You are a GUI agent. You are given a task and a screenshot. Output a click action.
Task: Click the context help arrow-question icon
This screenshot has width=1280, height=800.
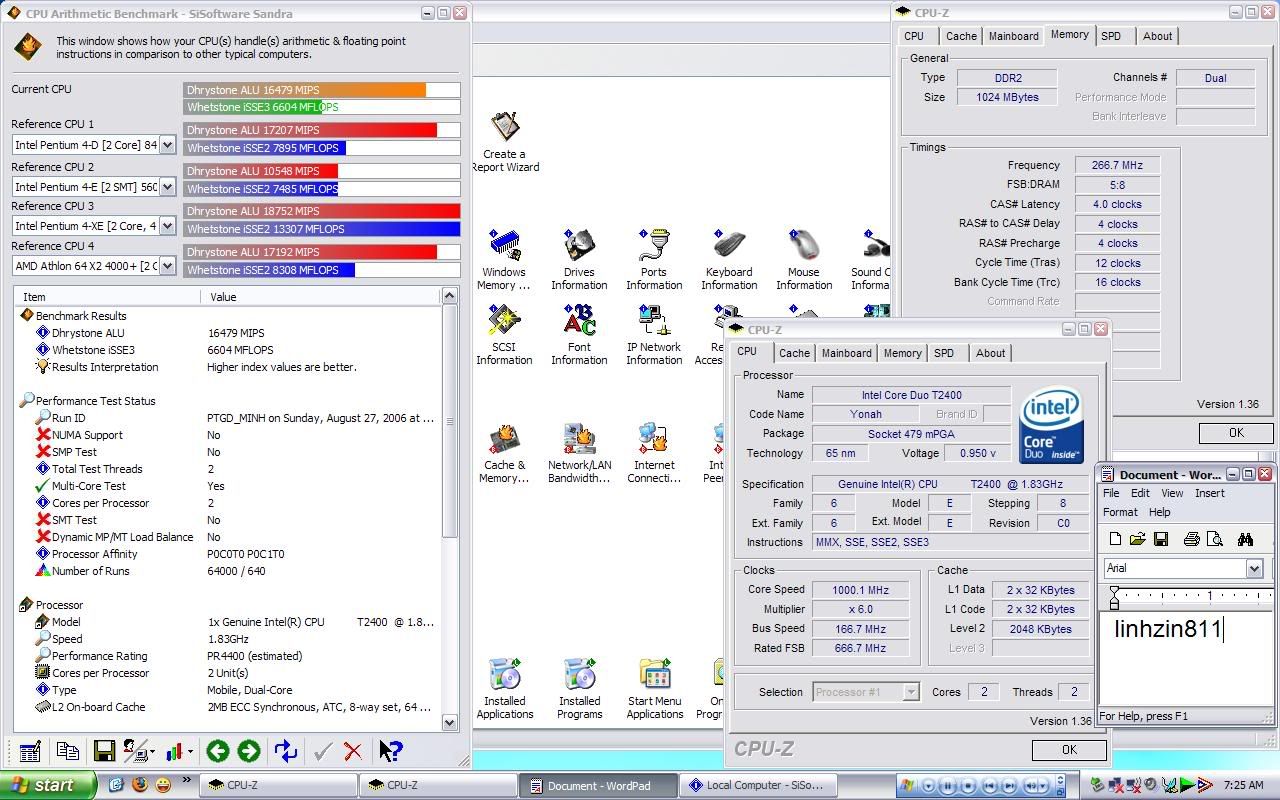(391, 751)
